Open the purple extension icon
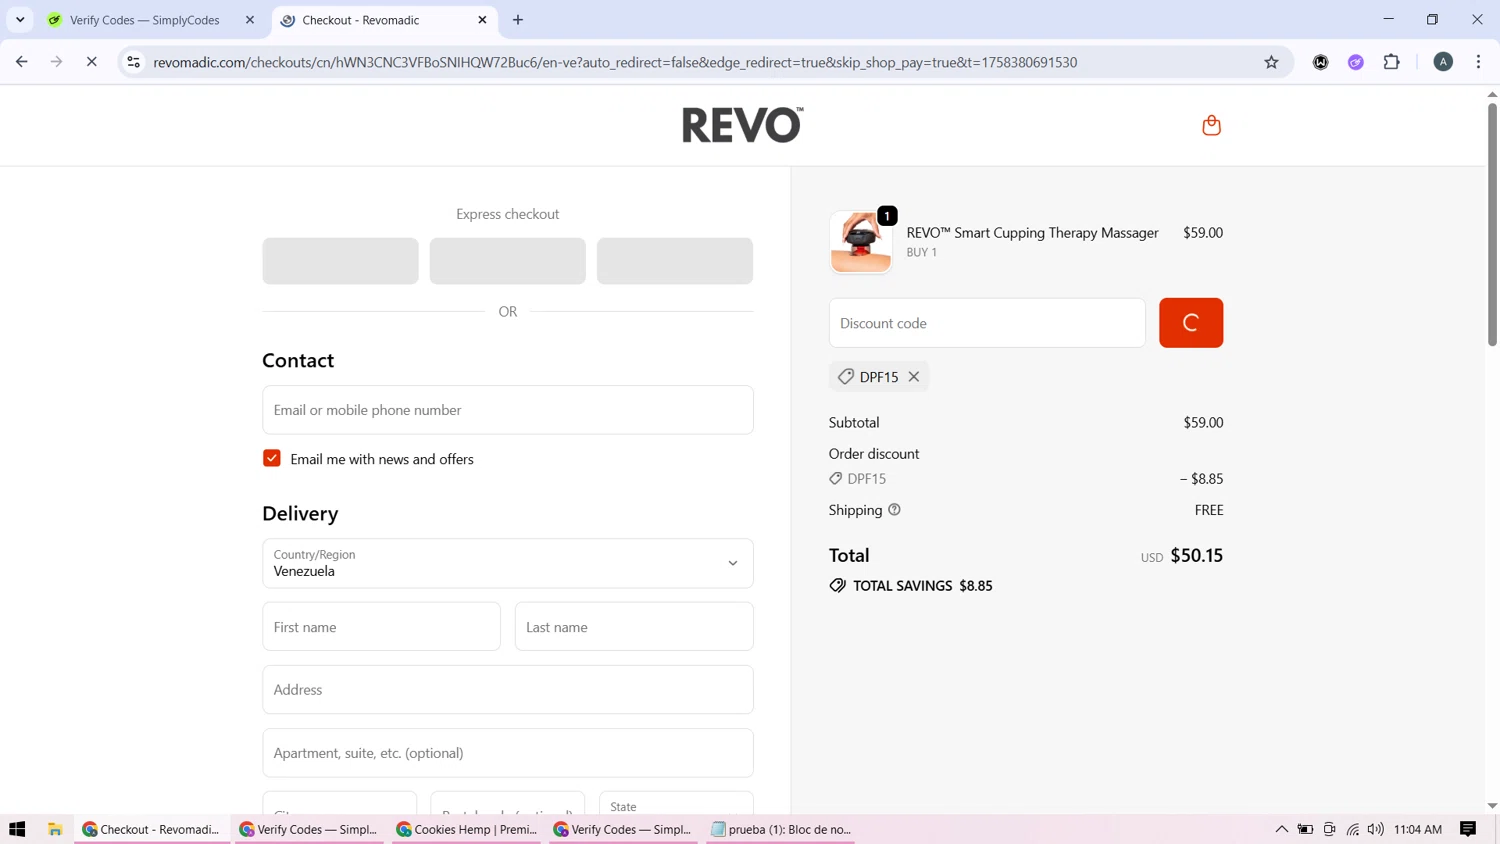Viewport: 1500px width, 844px height. [x=1356, y=62]
